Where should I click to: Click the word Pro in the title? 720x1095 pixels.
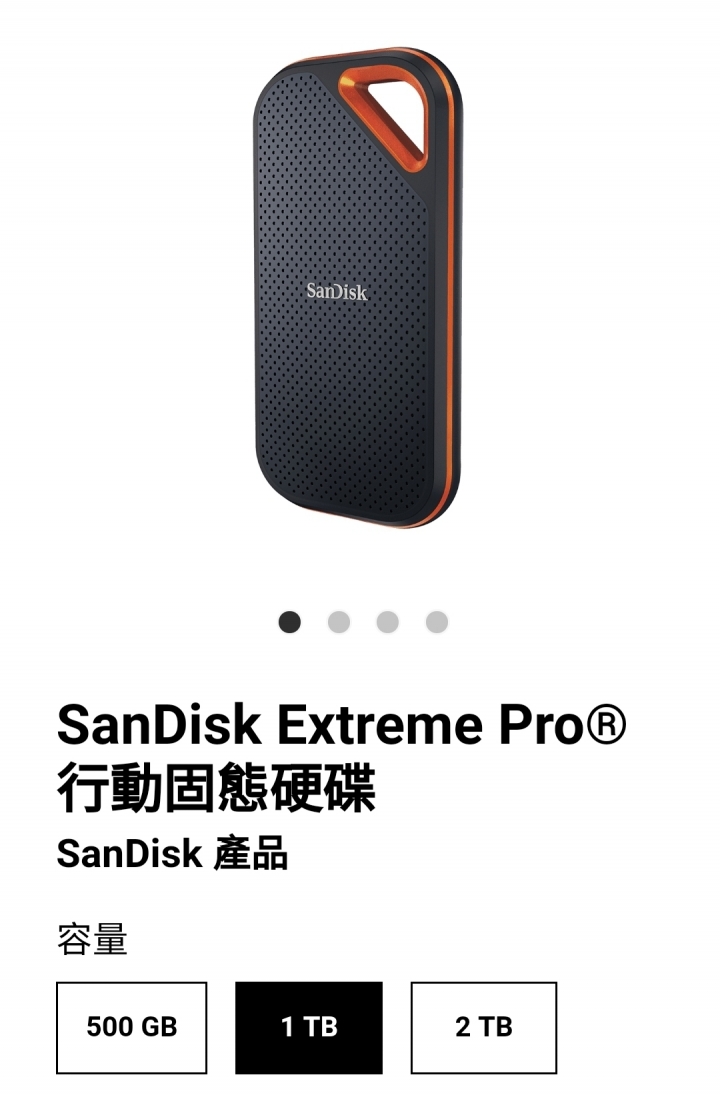541,725
